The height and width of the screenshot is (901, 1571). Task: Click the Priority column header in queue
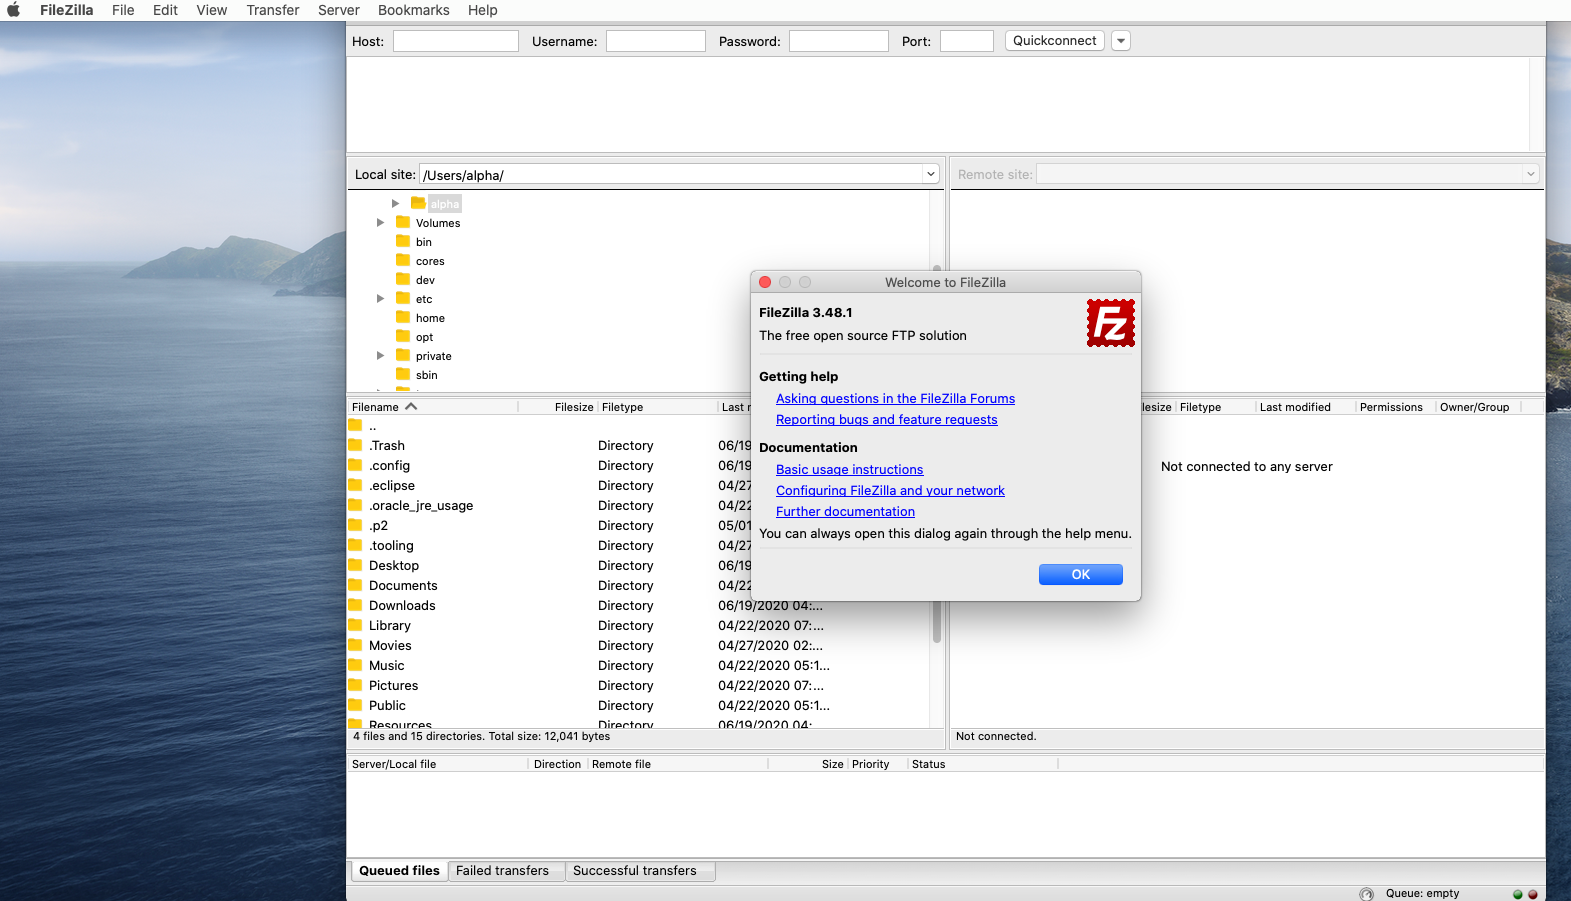[877, 764]
